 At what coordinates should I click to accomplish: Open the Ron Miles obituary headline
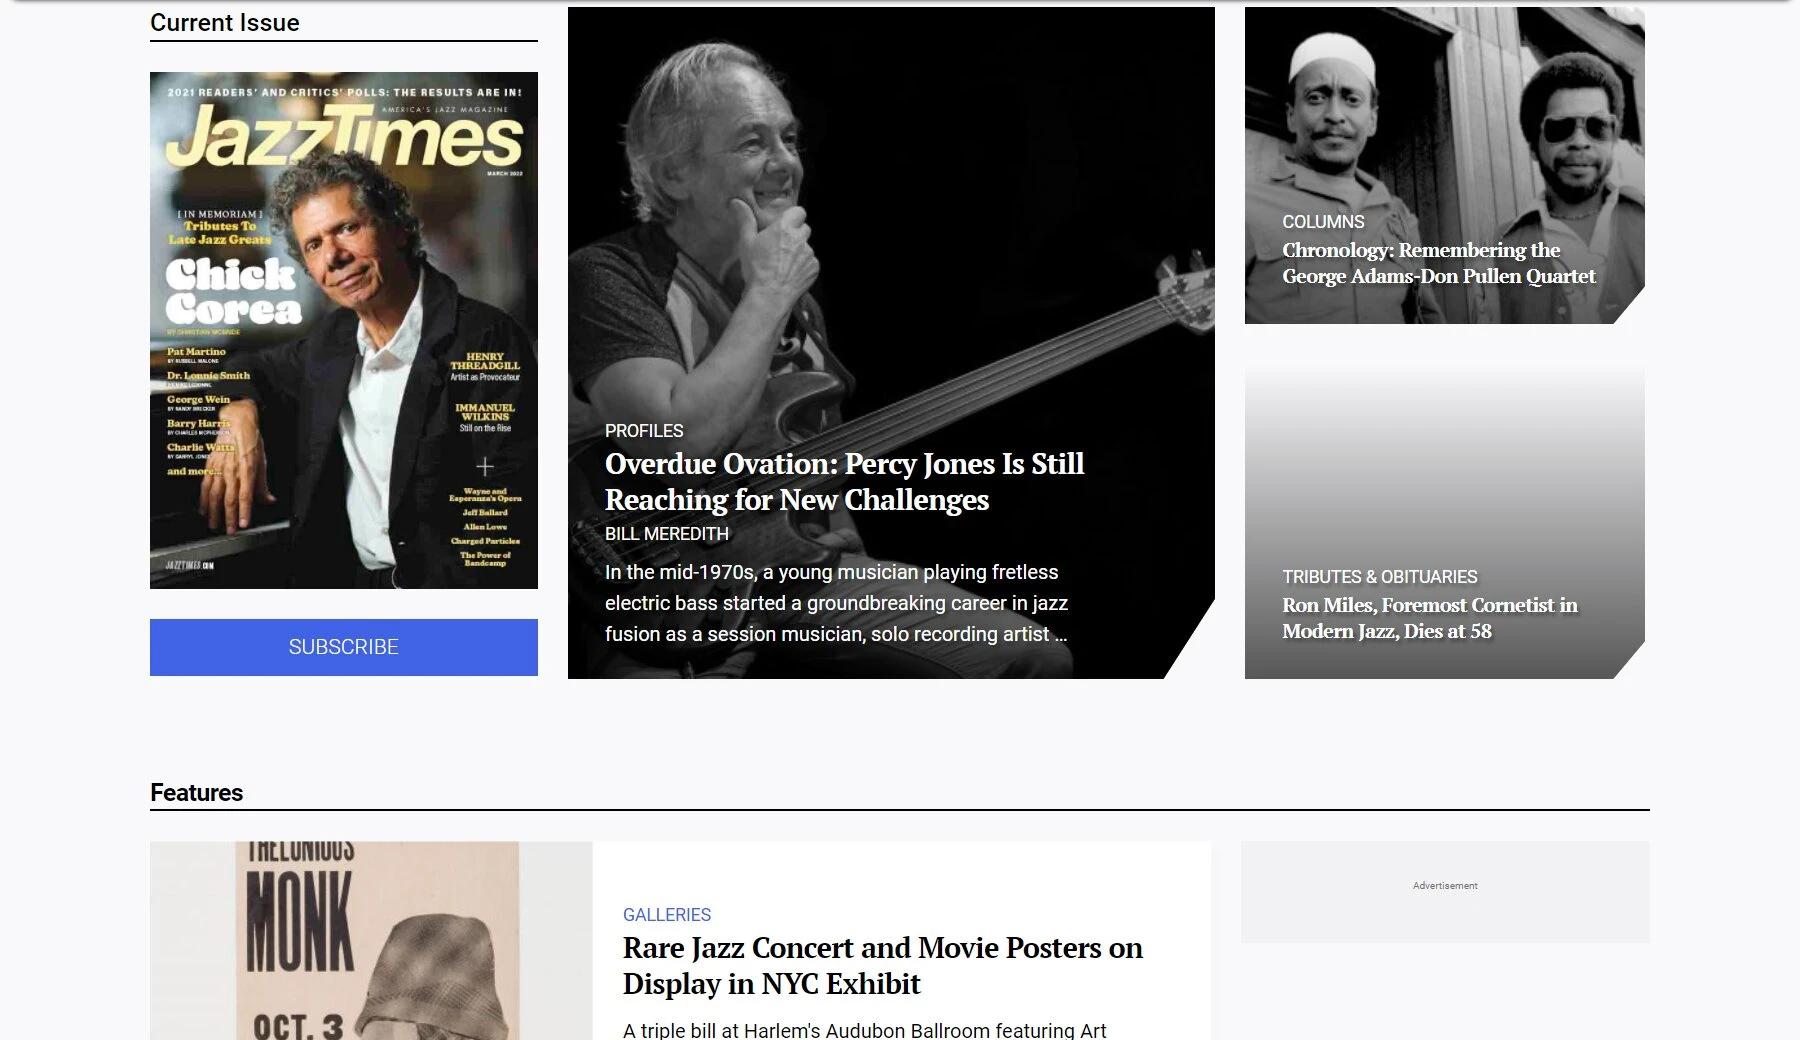click(x=1430, y=618)
